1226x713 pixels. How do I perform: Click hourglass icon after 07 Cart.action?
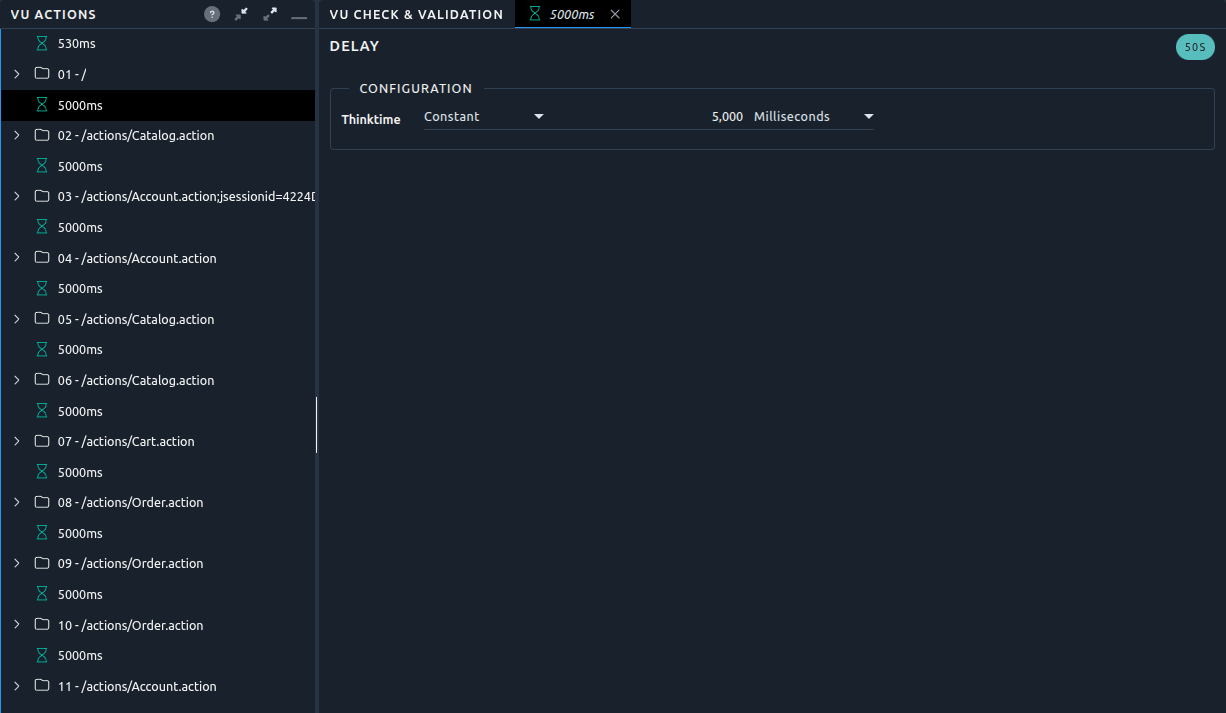[x=42, y=472]
